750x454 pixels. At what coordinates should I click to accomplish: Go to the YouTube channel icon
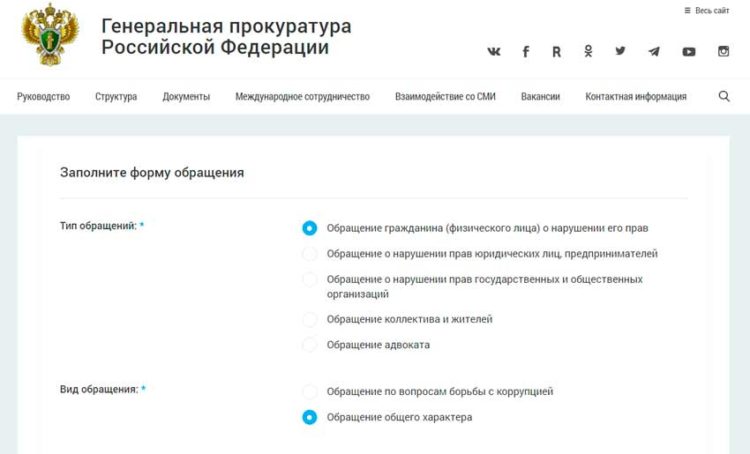(689, 51)
